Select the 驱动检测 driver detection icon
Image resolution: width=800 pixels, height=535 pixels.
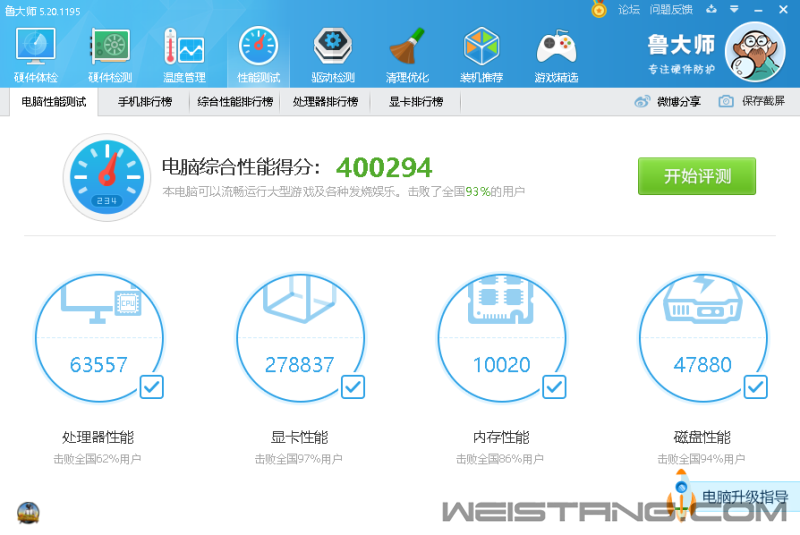(333, 55)
